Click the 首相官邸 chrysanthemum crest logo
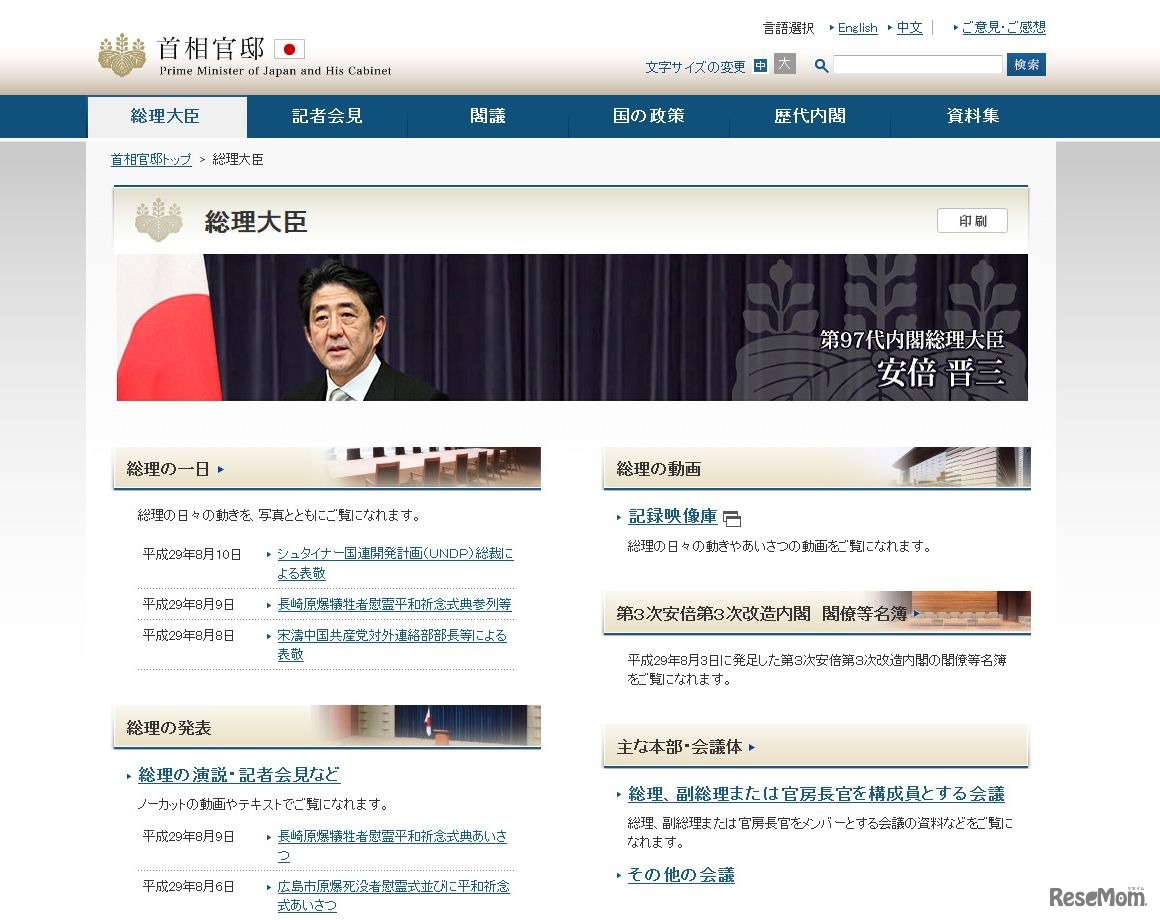 (121, 55)
